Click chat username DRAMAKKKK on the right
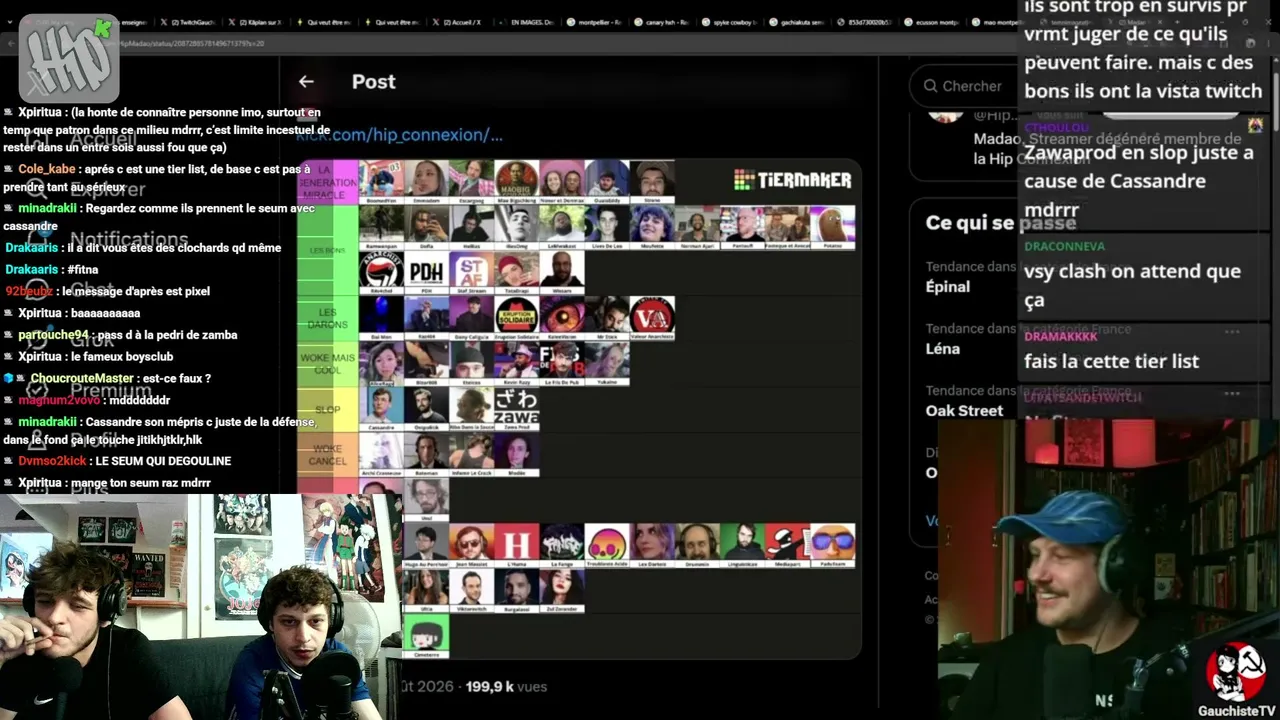 point(1060,337)
